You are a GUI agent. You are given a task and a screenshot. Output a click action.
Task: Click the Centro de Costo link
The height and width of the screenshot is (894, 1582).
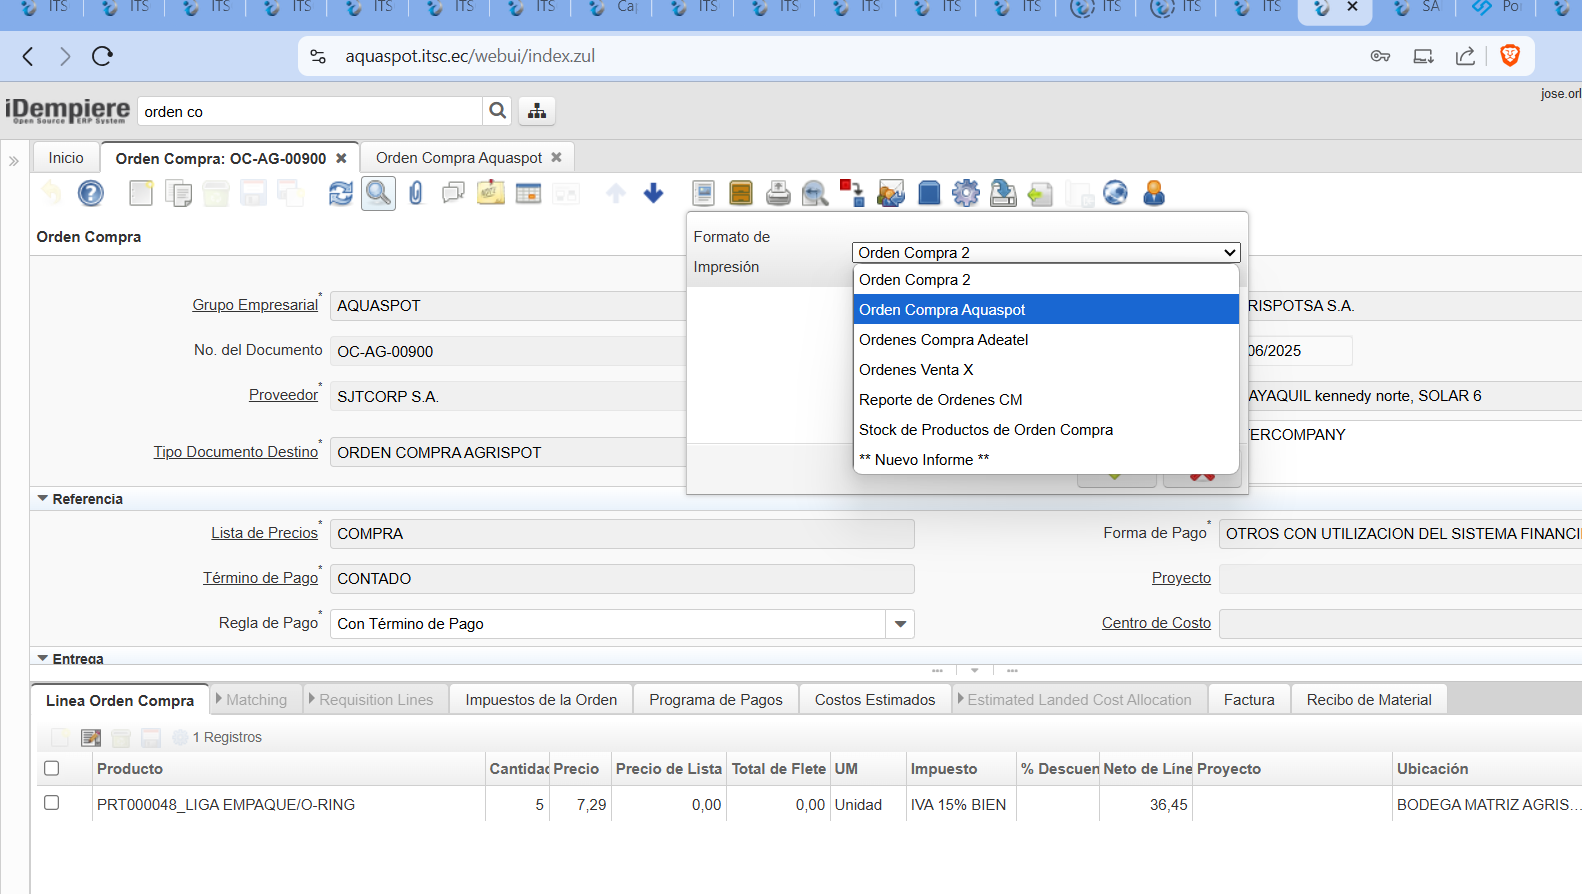pos(1156,623)
